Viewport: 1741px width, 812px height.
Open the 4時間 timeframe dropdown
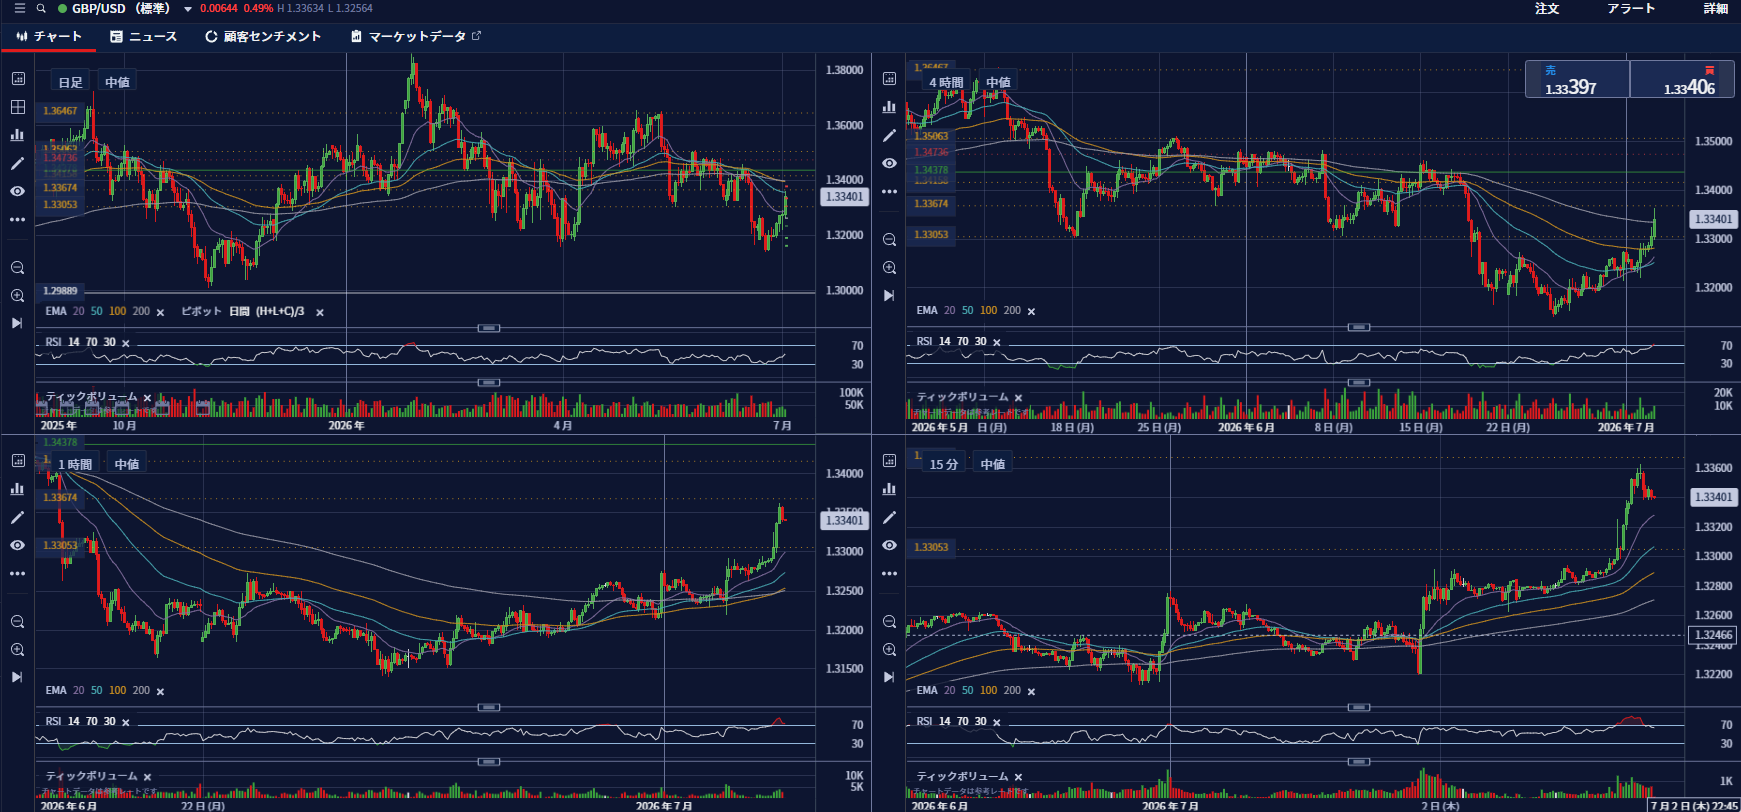tap(946, 82)
